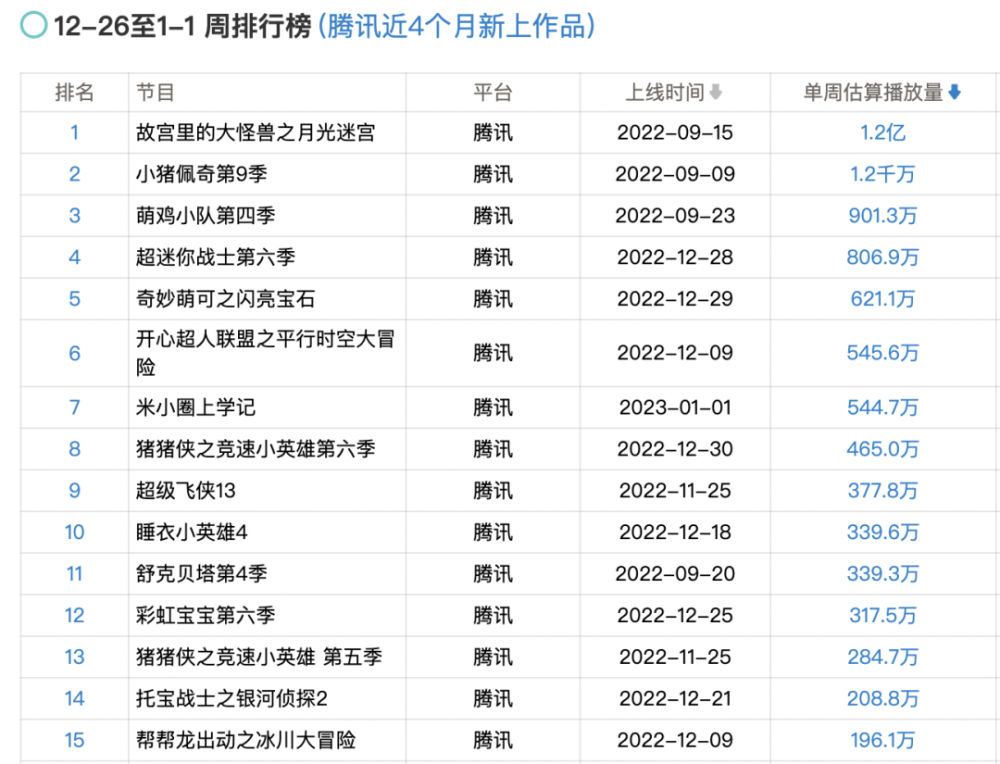This screenshot has height=764, width=1000.
Task: Open the 377.8万 play count link
Action: pyautogui.click(x=883, y=490)
